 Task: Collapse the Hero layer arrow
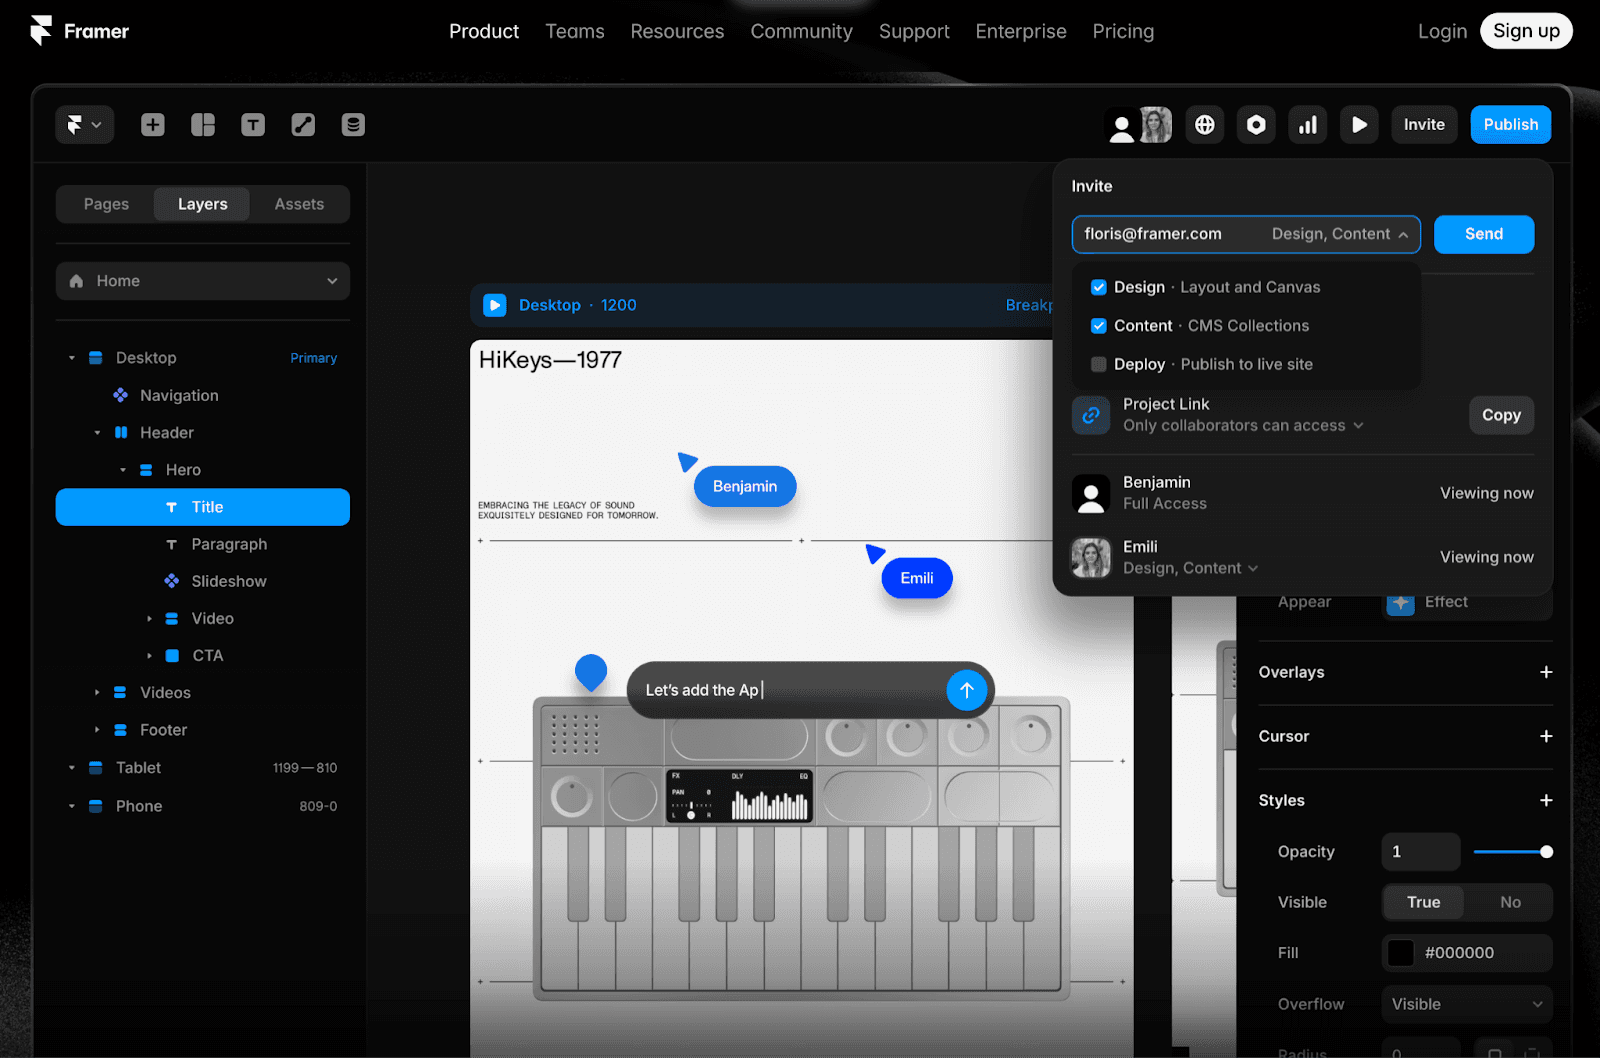pyautogui.click(x=123, y=470)
